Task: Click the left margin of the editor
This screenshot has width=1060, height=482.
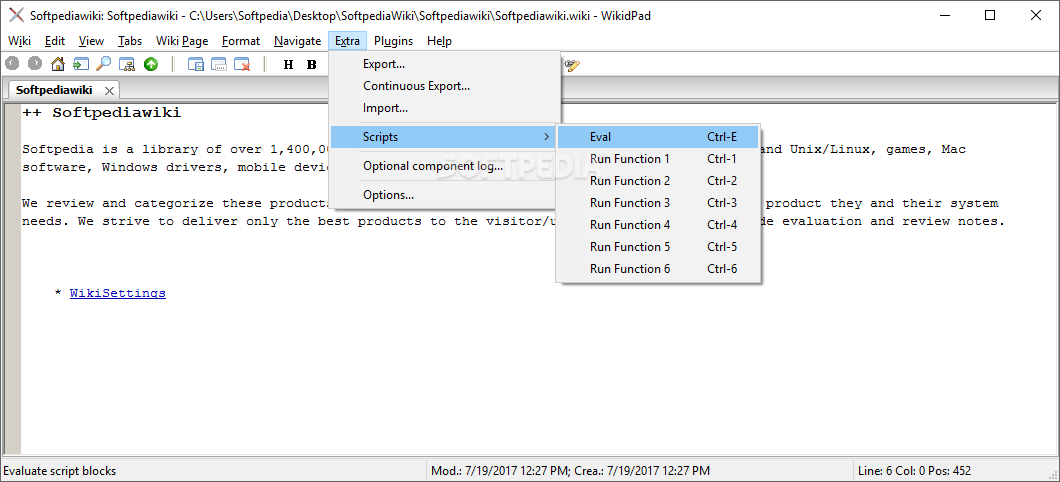Action: tap(12, 279)
